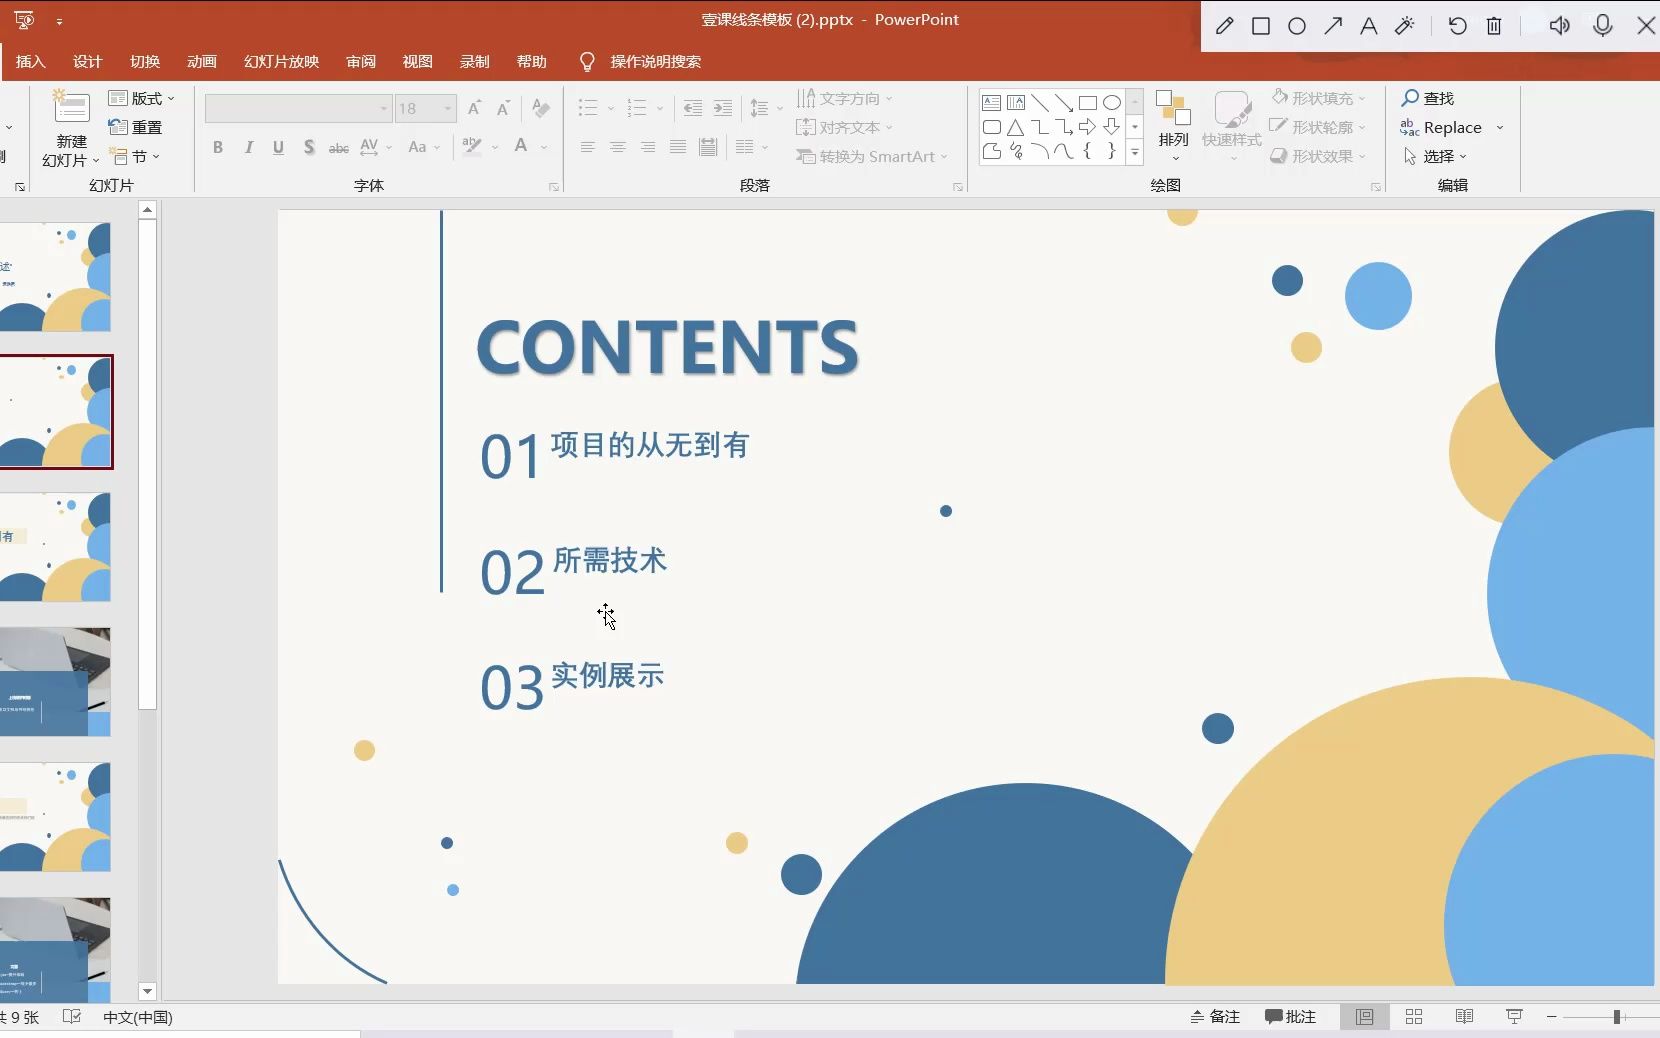
Task: Click the text 所需技术 on slide
Action: 609,560
